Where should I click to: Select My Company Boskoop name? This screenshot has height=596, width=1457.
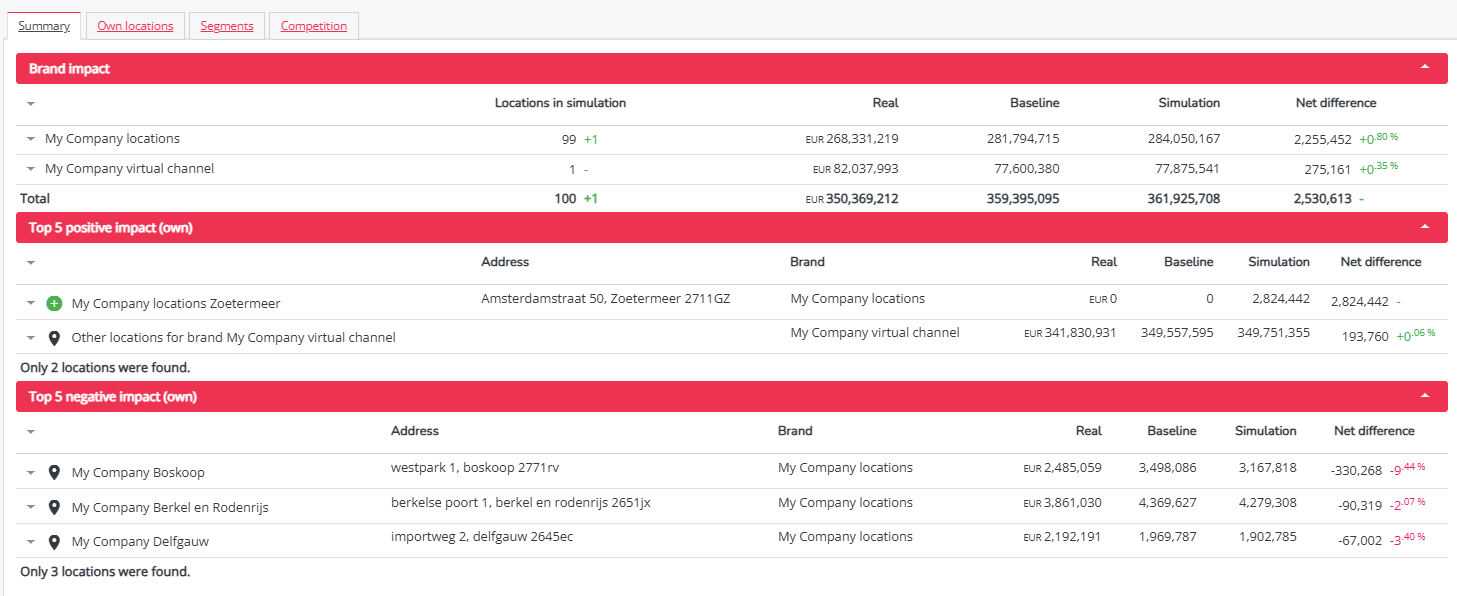coord(138,472)
